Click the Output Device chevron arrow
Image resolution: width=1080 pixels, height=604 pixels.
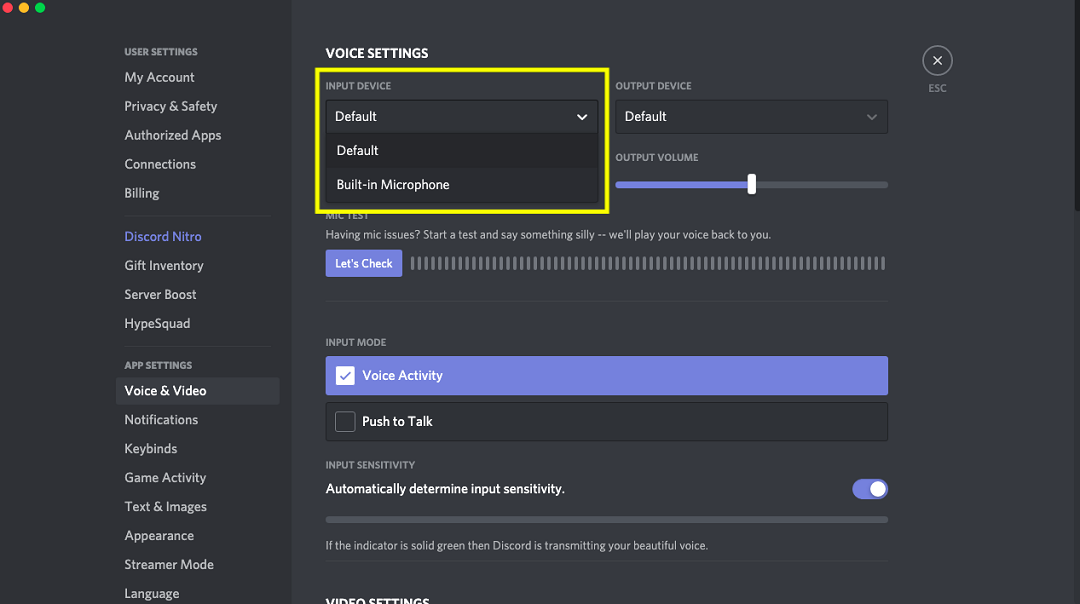872,117
